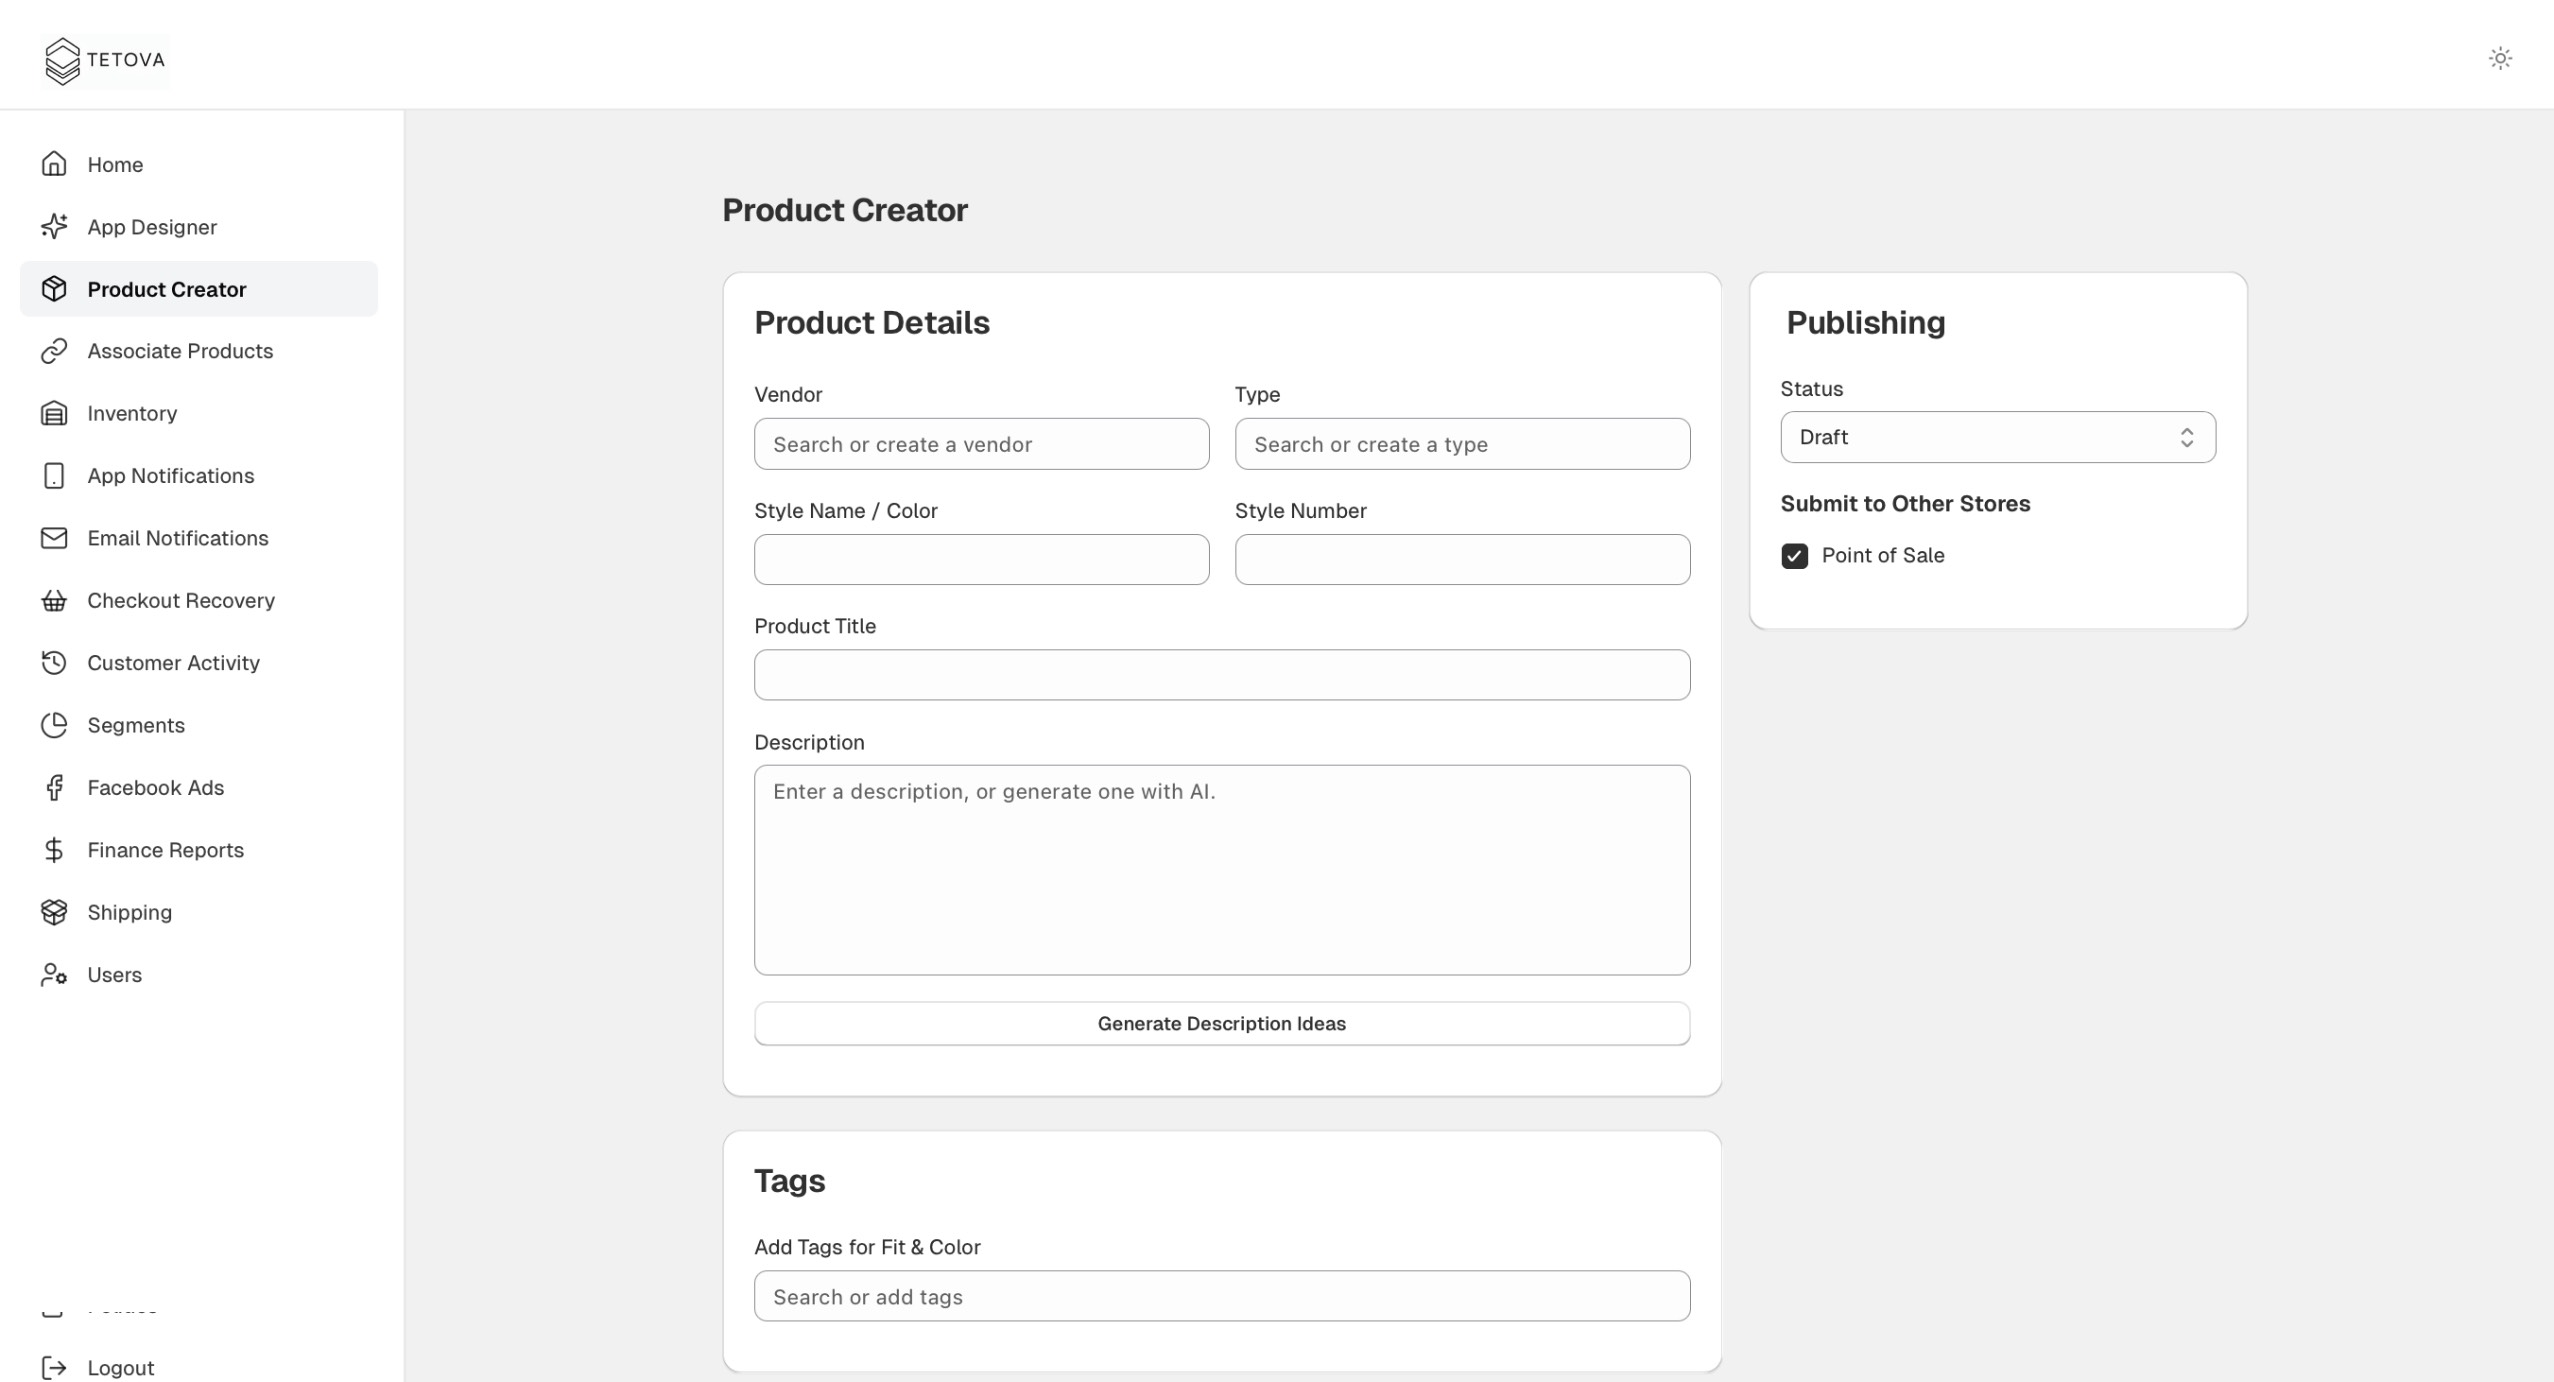
Task: Click the App Designer sparkle icon
Action: (x=54, y=227)
